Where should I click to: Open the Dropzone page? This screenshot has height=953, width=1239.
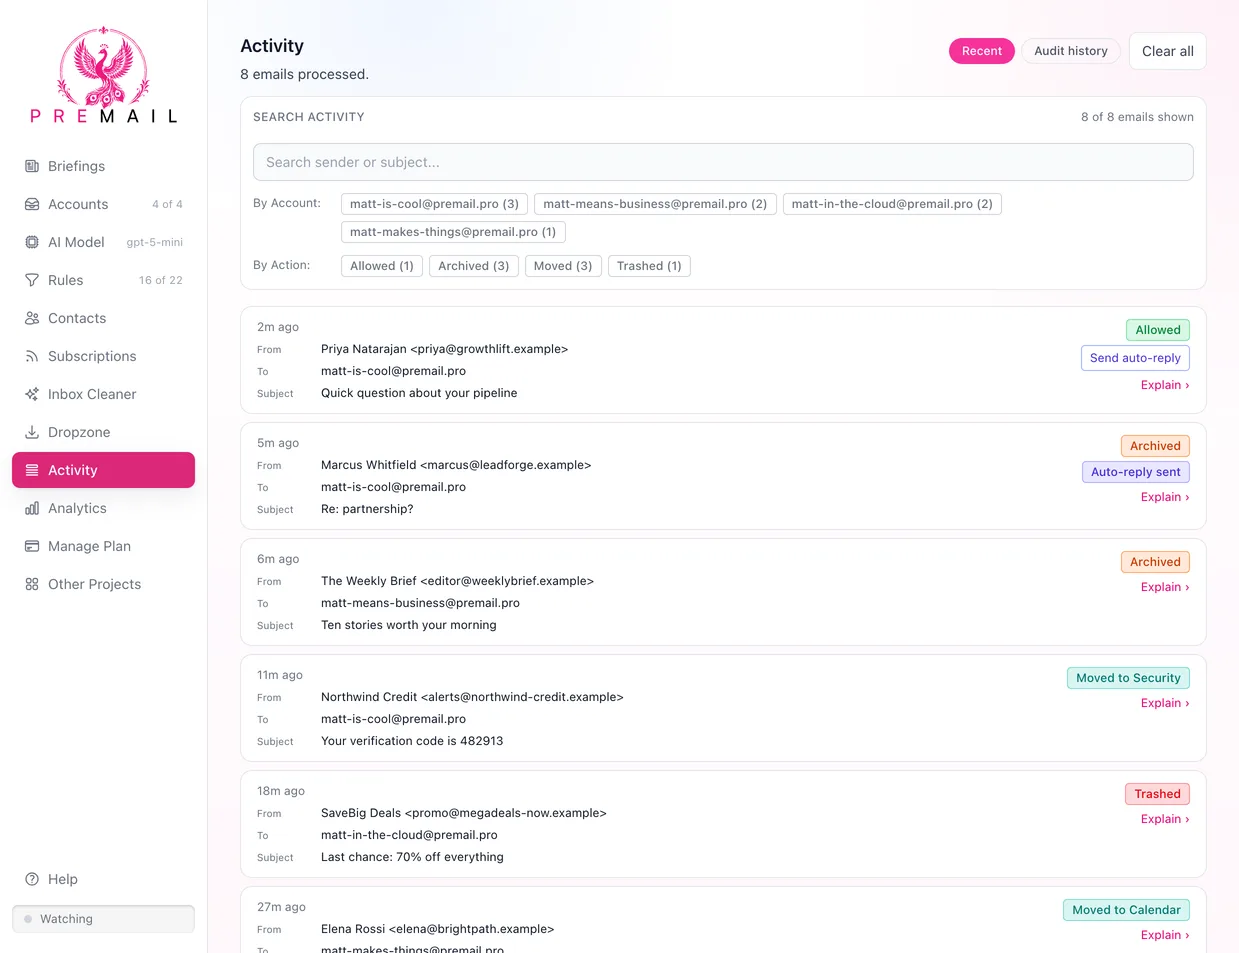103,432
